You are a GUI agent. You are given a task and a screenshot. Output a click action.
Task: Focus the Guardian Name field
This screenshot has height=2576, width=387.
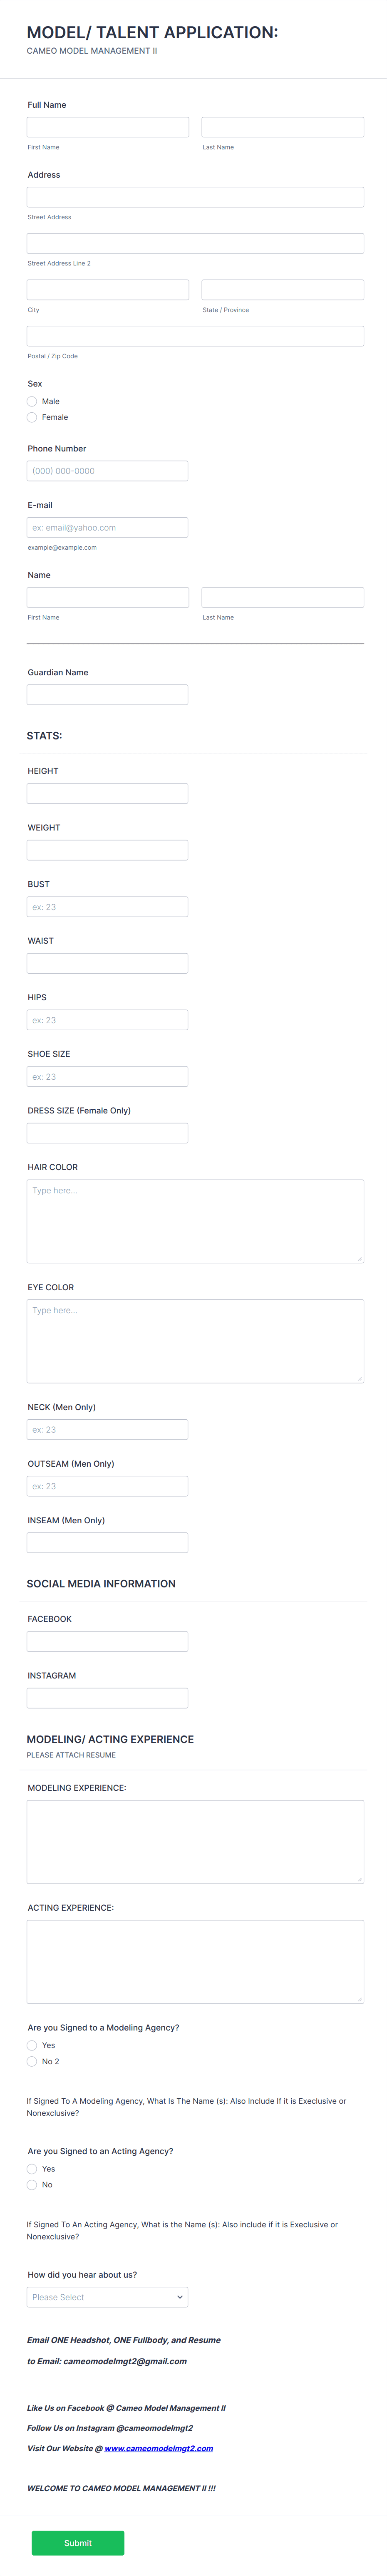[107, 694]
